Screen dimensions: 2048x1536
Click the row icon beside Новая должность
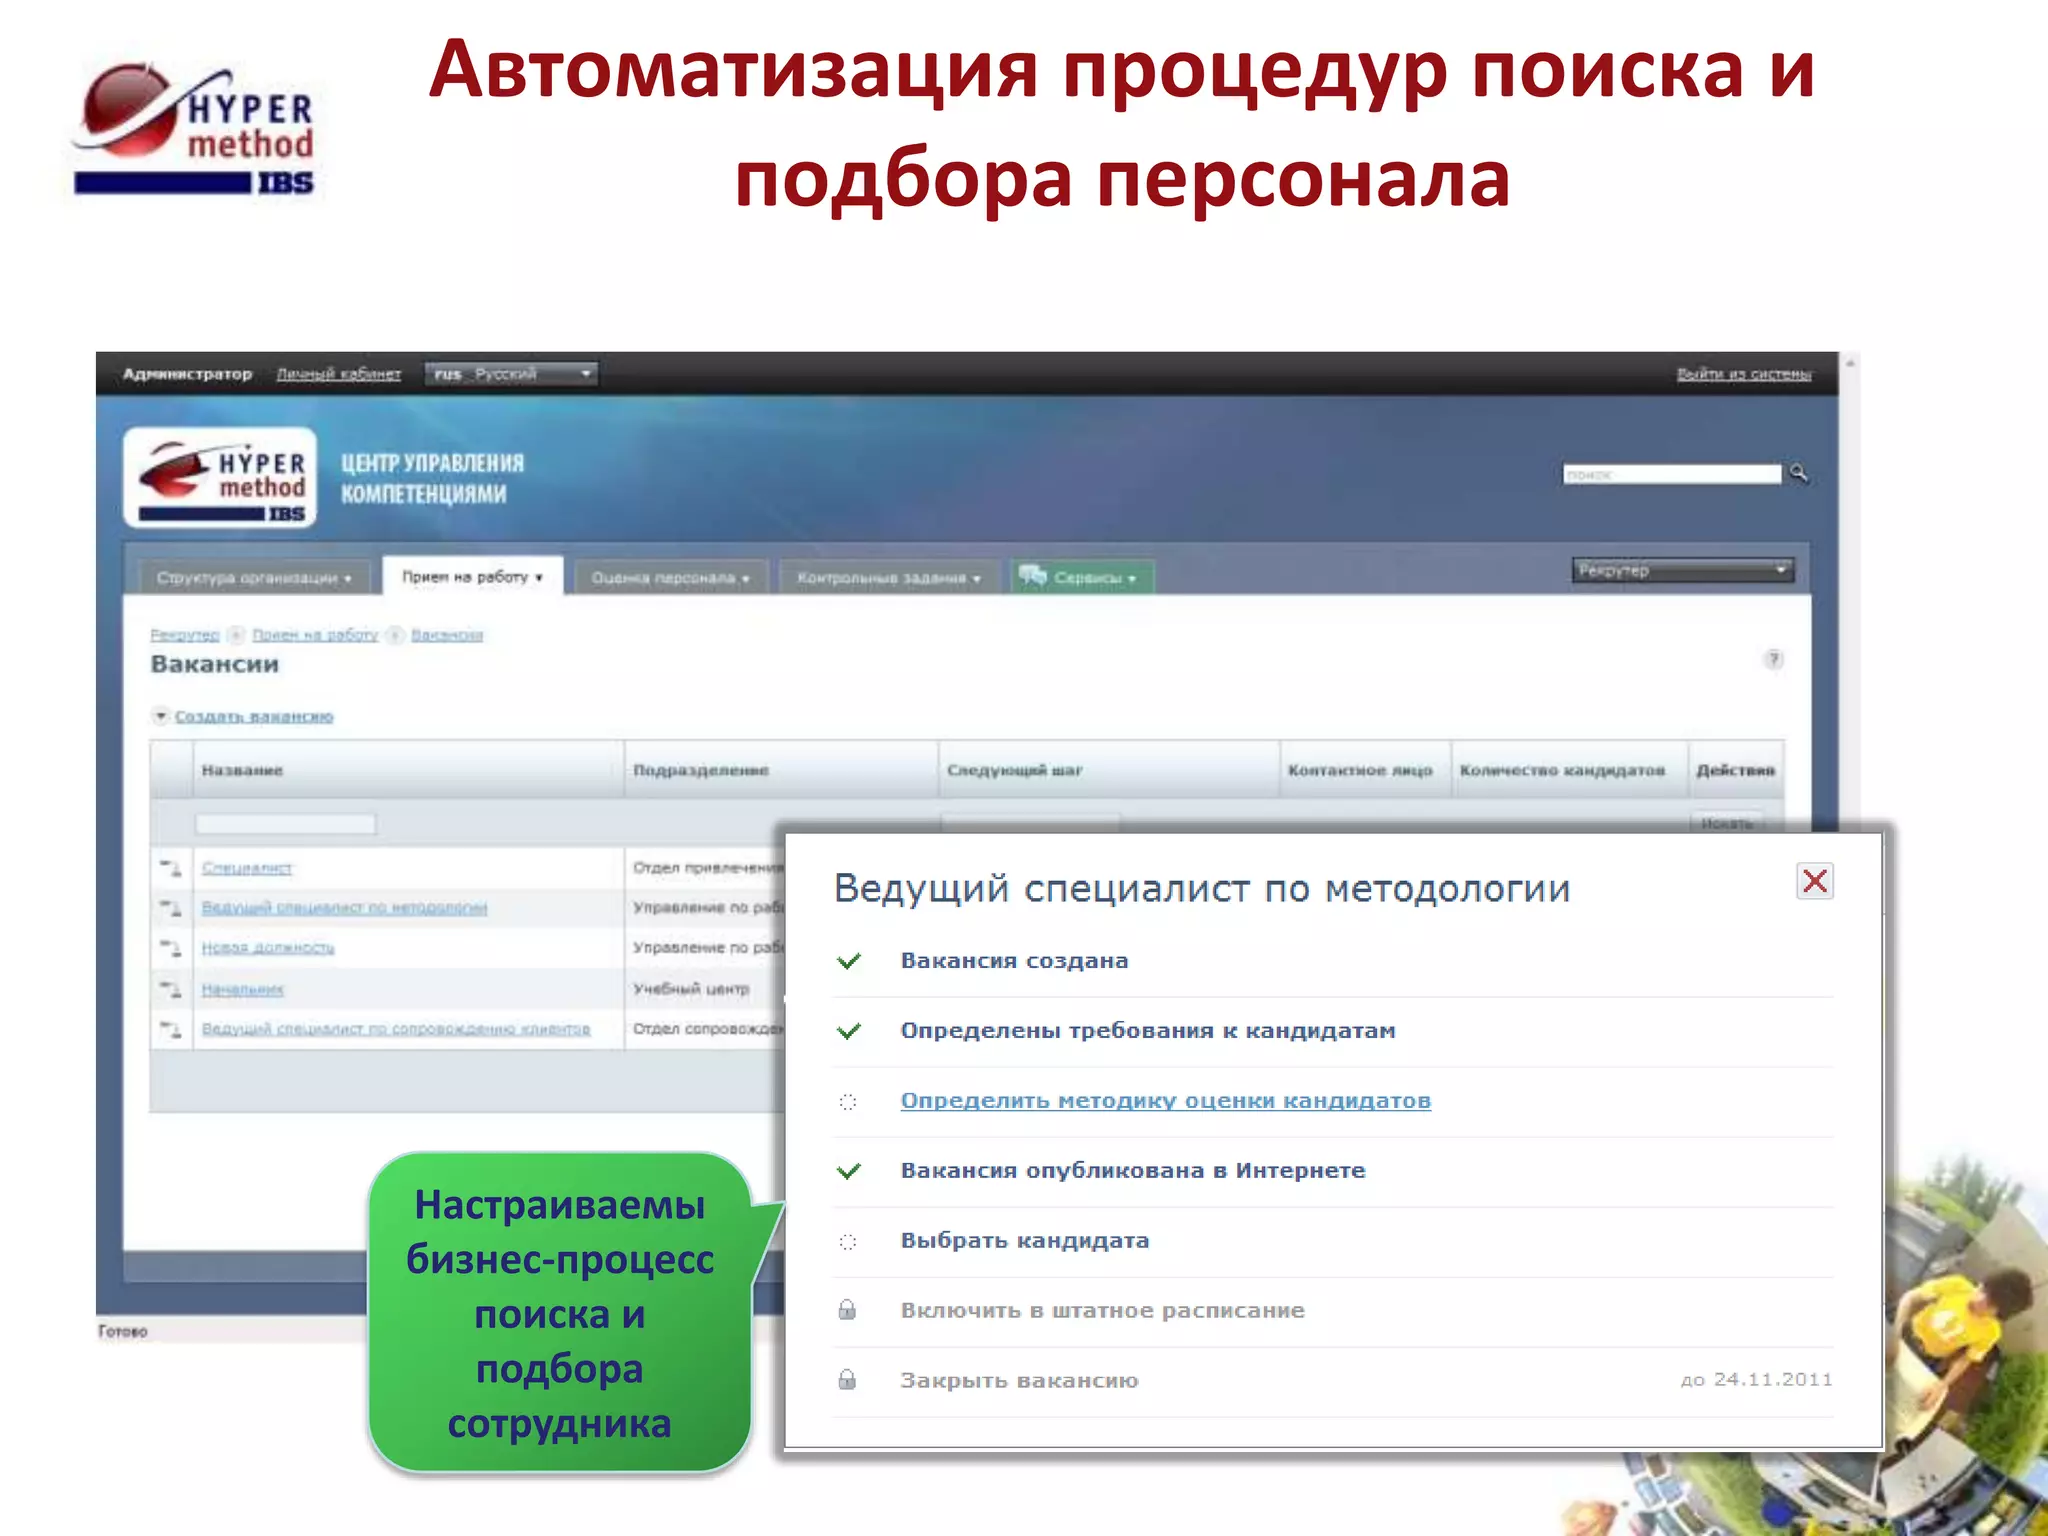click(172, 947)
